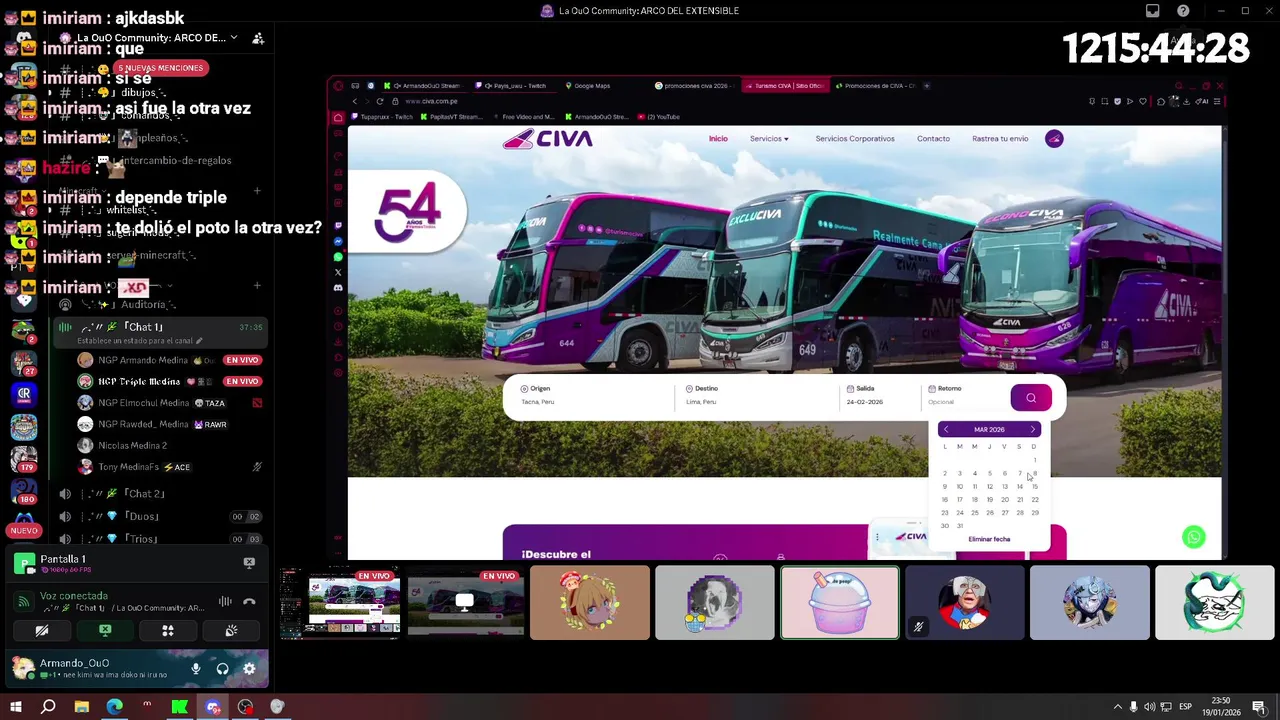Open second EN VIVO stream thumbnail

[465, 602]
